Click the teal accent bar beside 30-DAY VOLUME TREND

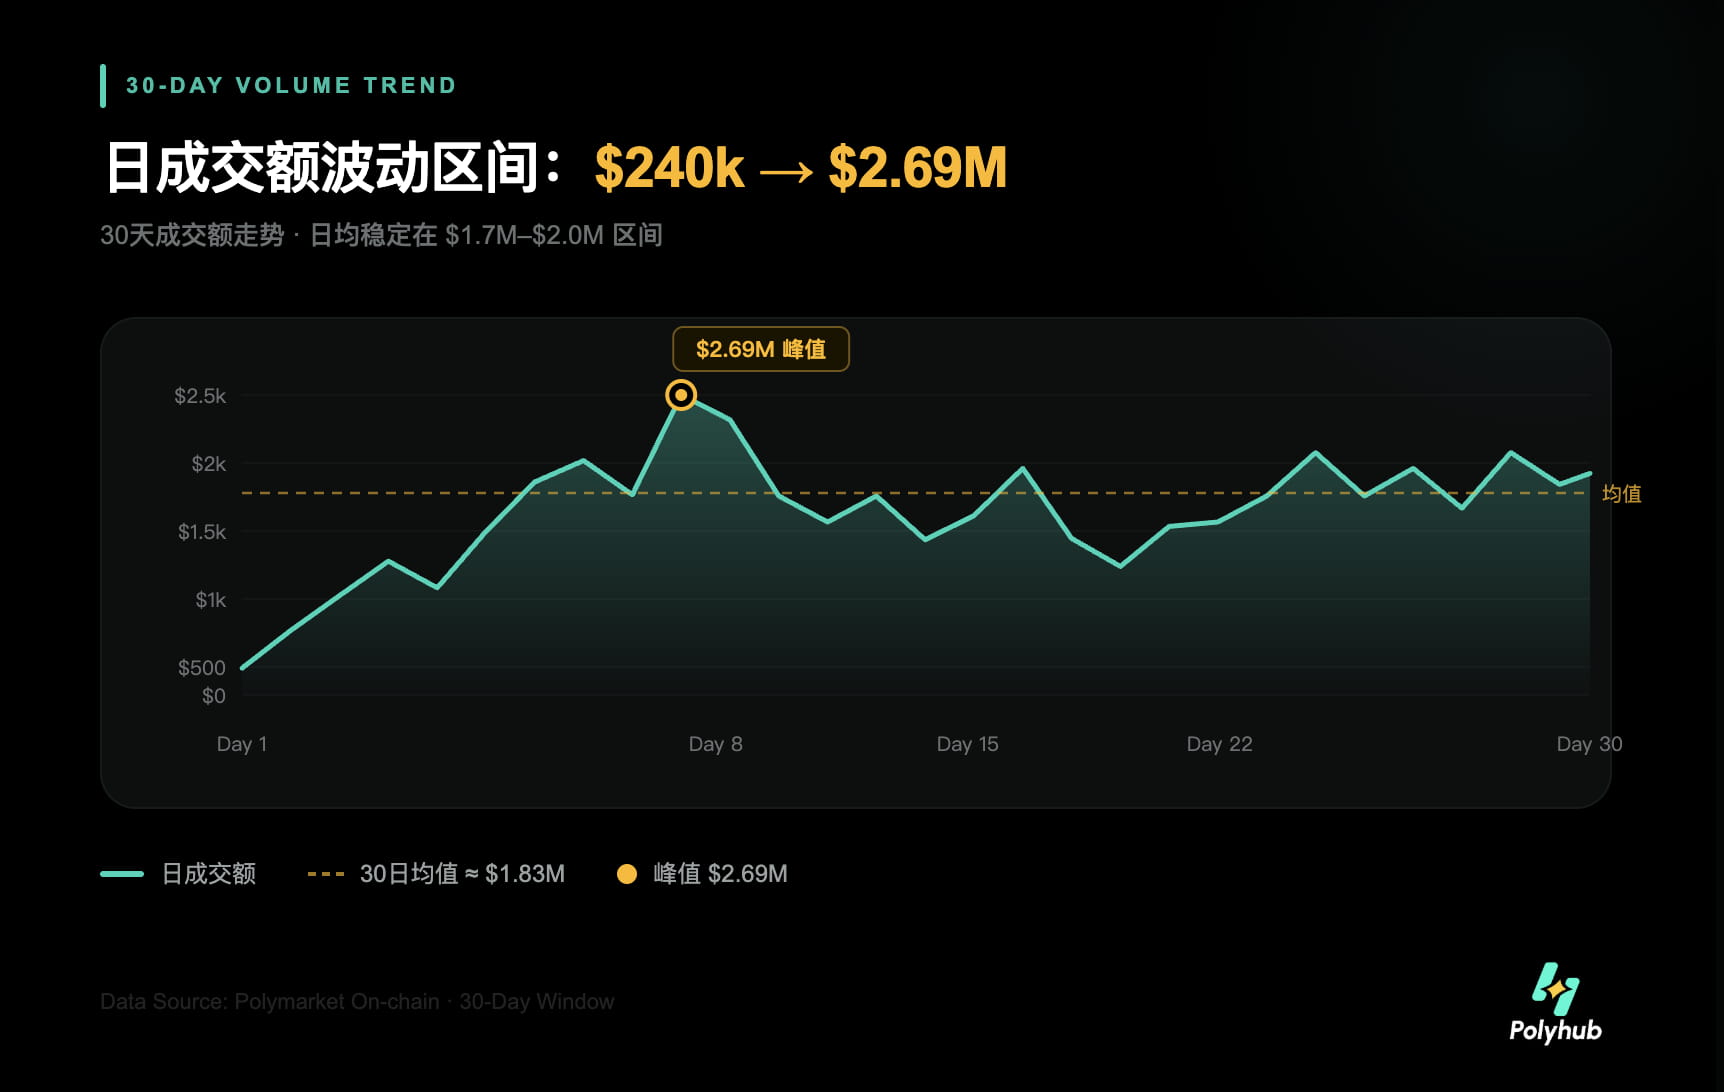(103, 85)
